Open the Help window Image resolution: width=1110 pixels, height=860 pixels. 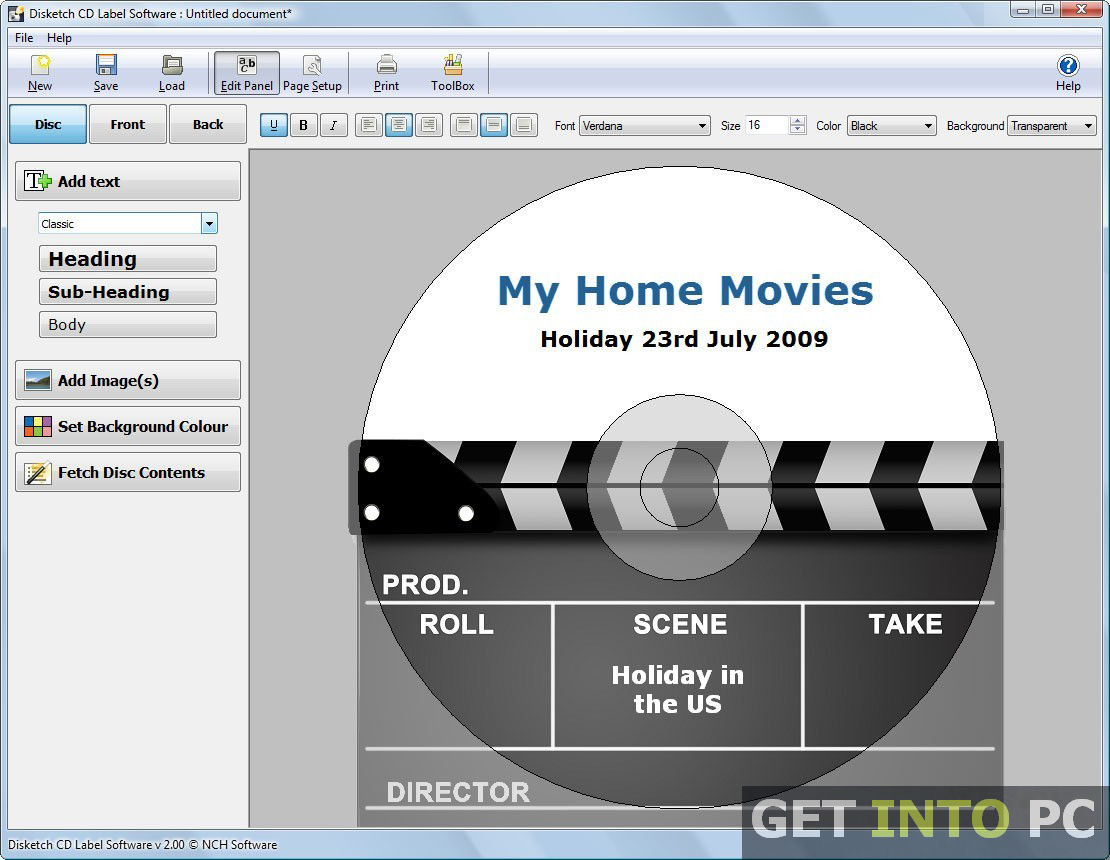pyautogui.click(x=1068, y=72)
